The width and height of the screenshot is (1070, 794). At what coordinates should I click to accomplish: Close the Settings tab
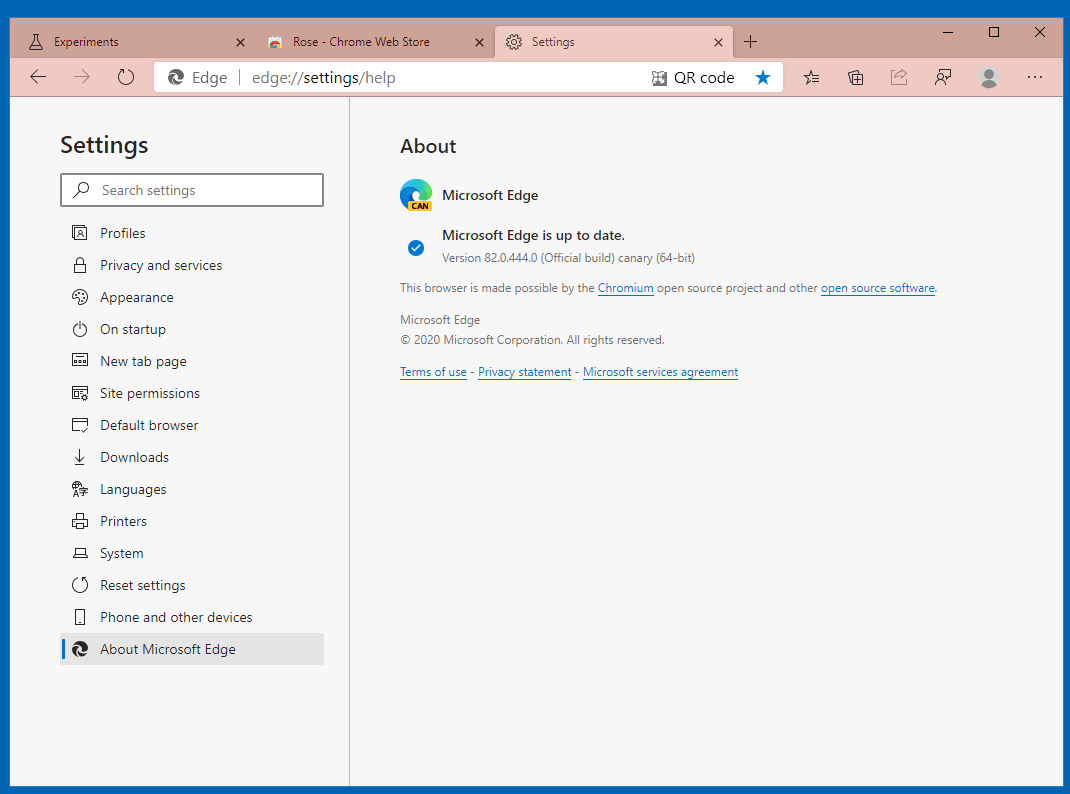(718, 42)
